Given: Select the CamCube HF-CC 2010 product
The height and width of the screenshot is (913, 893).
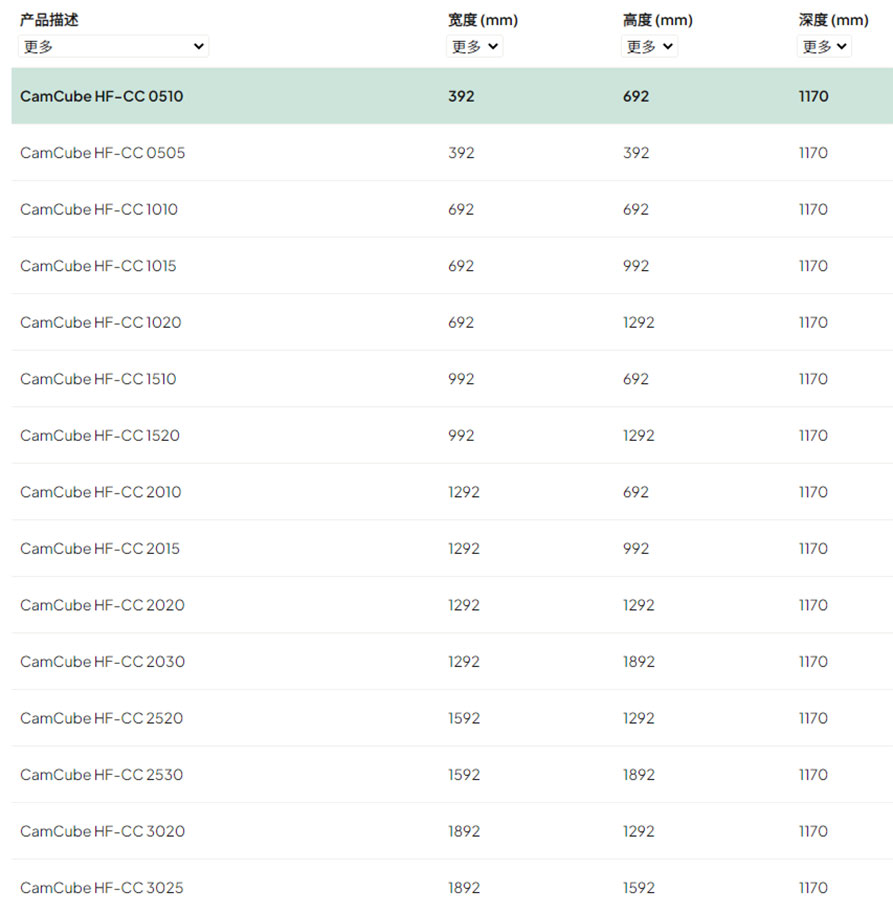Looking at the screenshot, I should click(452, 491).
